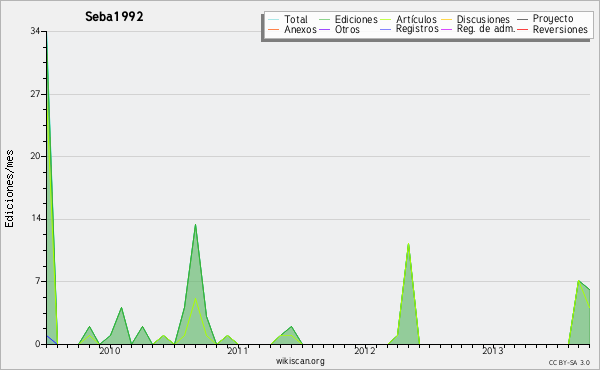The height and width of the screenshot is (370, 600).
Task: Click the CC BY-SA 3.0 license text
Action: click(569, 363)
